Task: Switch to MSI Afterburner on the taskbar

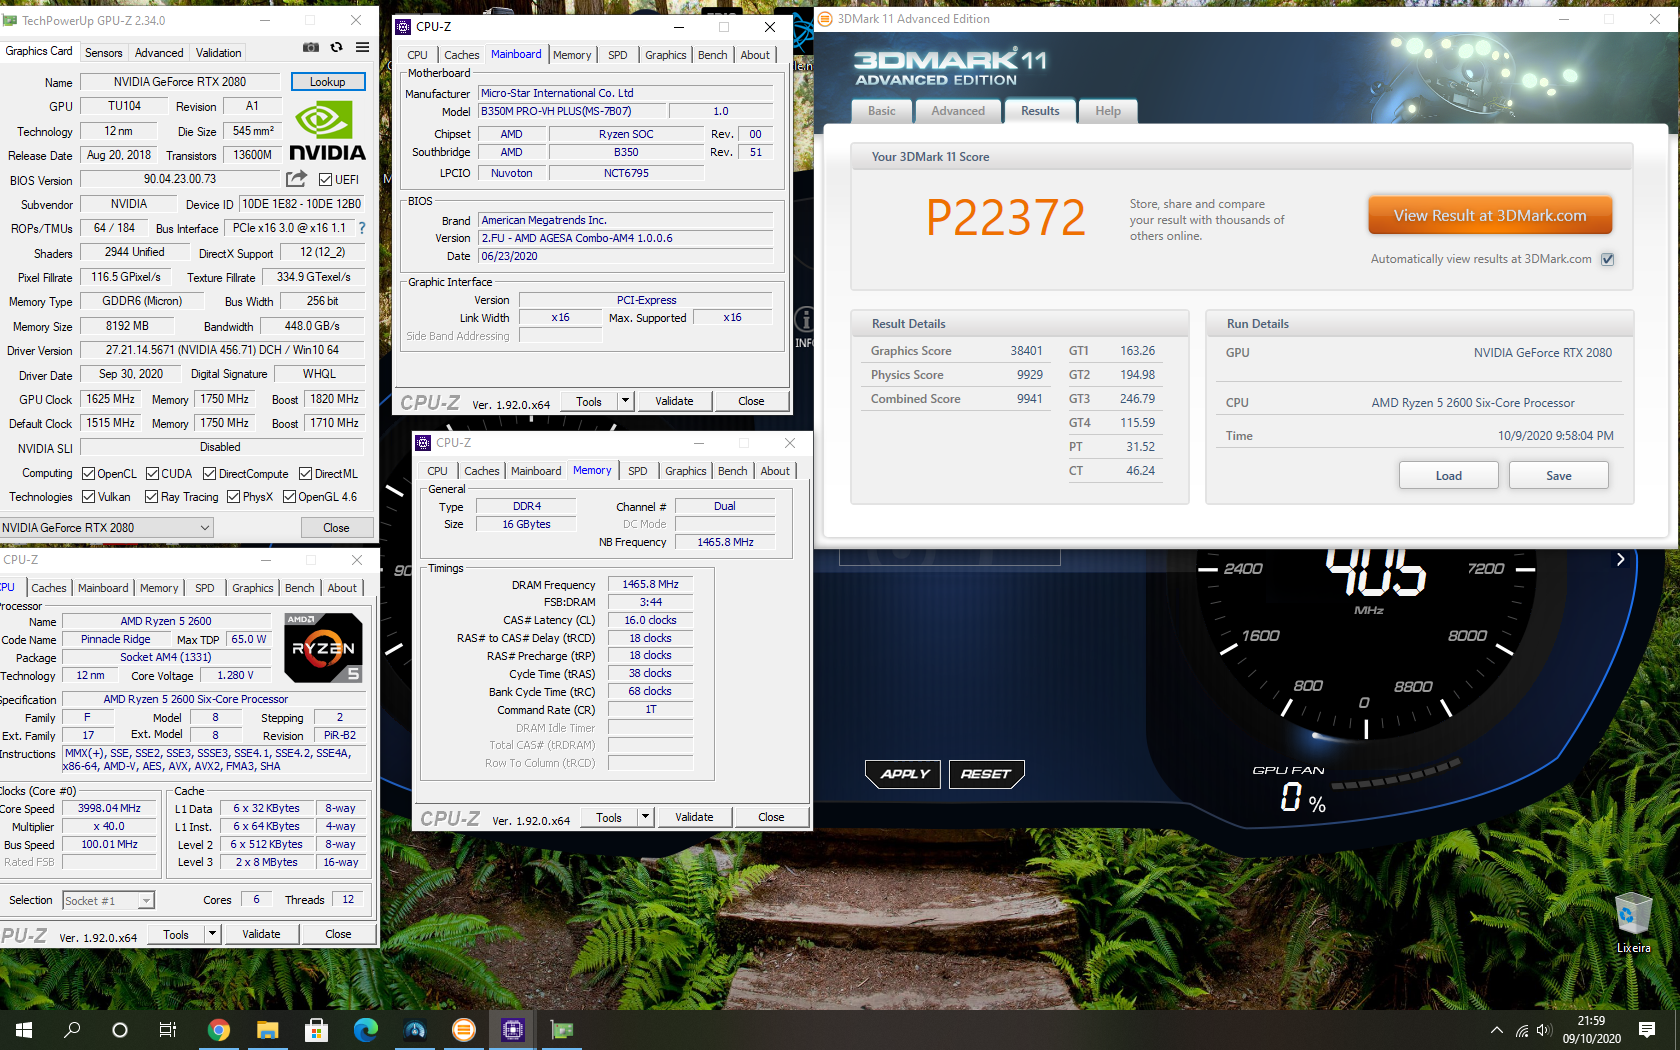Action: click(414, 1030)
